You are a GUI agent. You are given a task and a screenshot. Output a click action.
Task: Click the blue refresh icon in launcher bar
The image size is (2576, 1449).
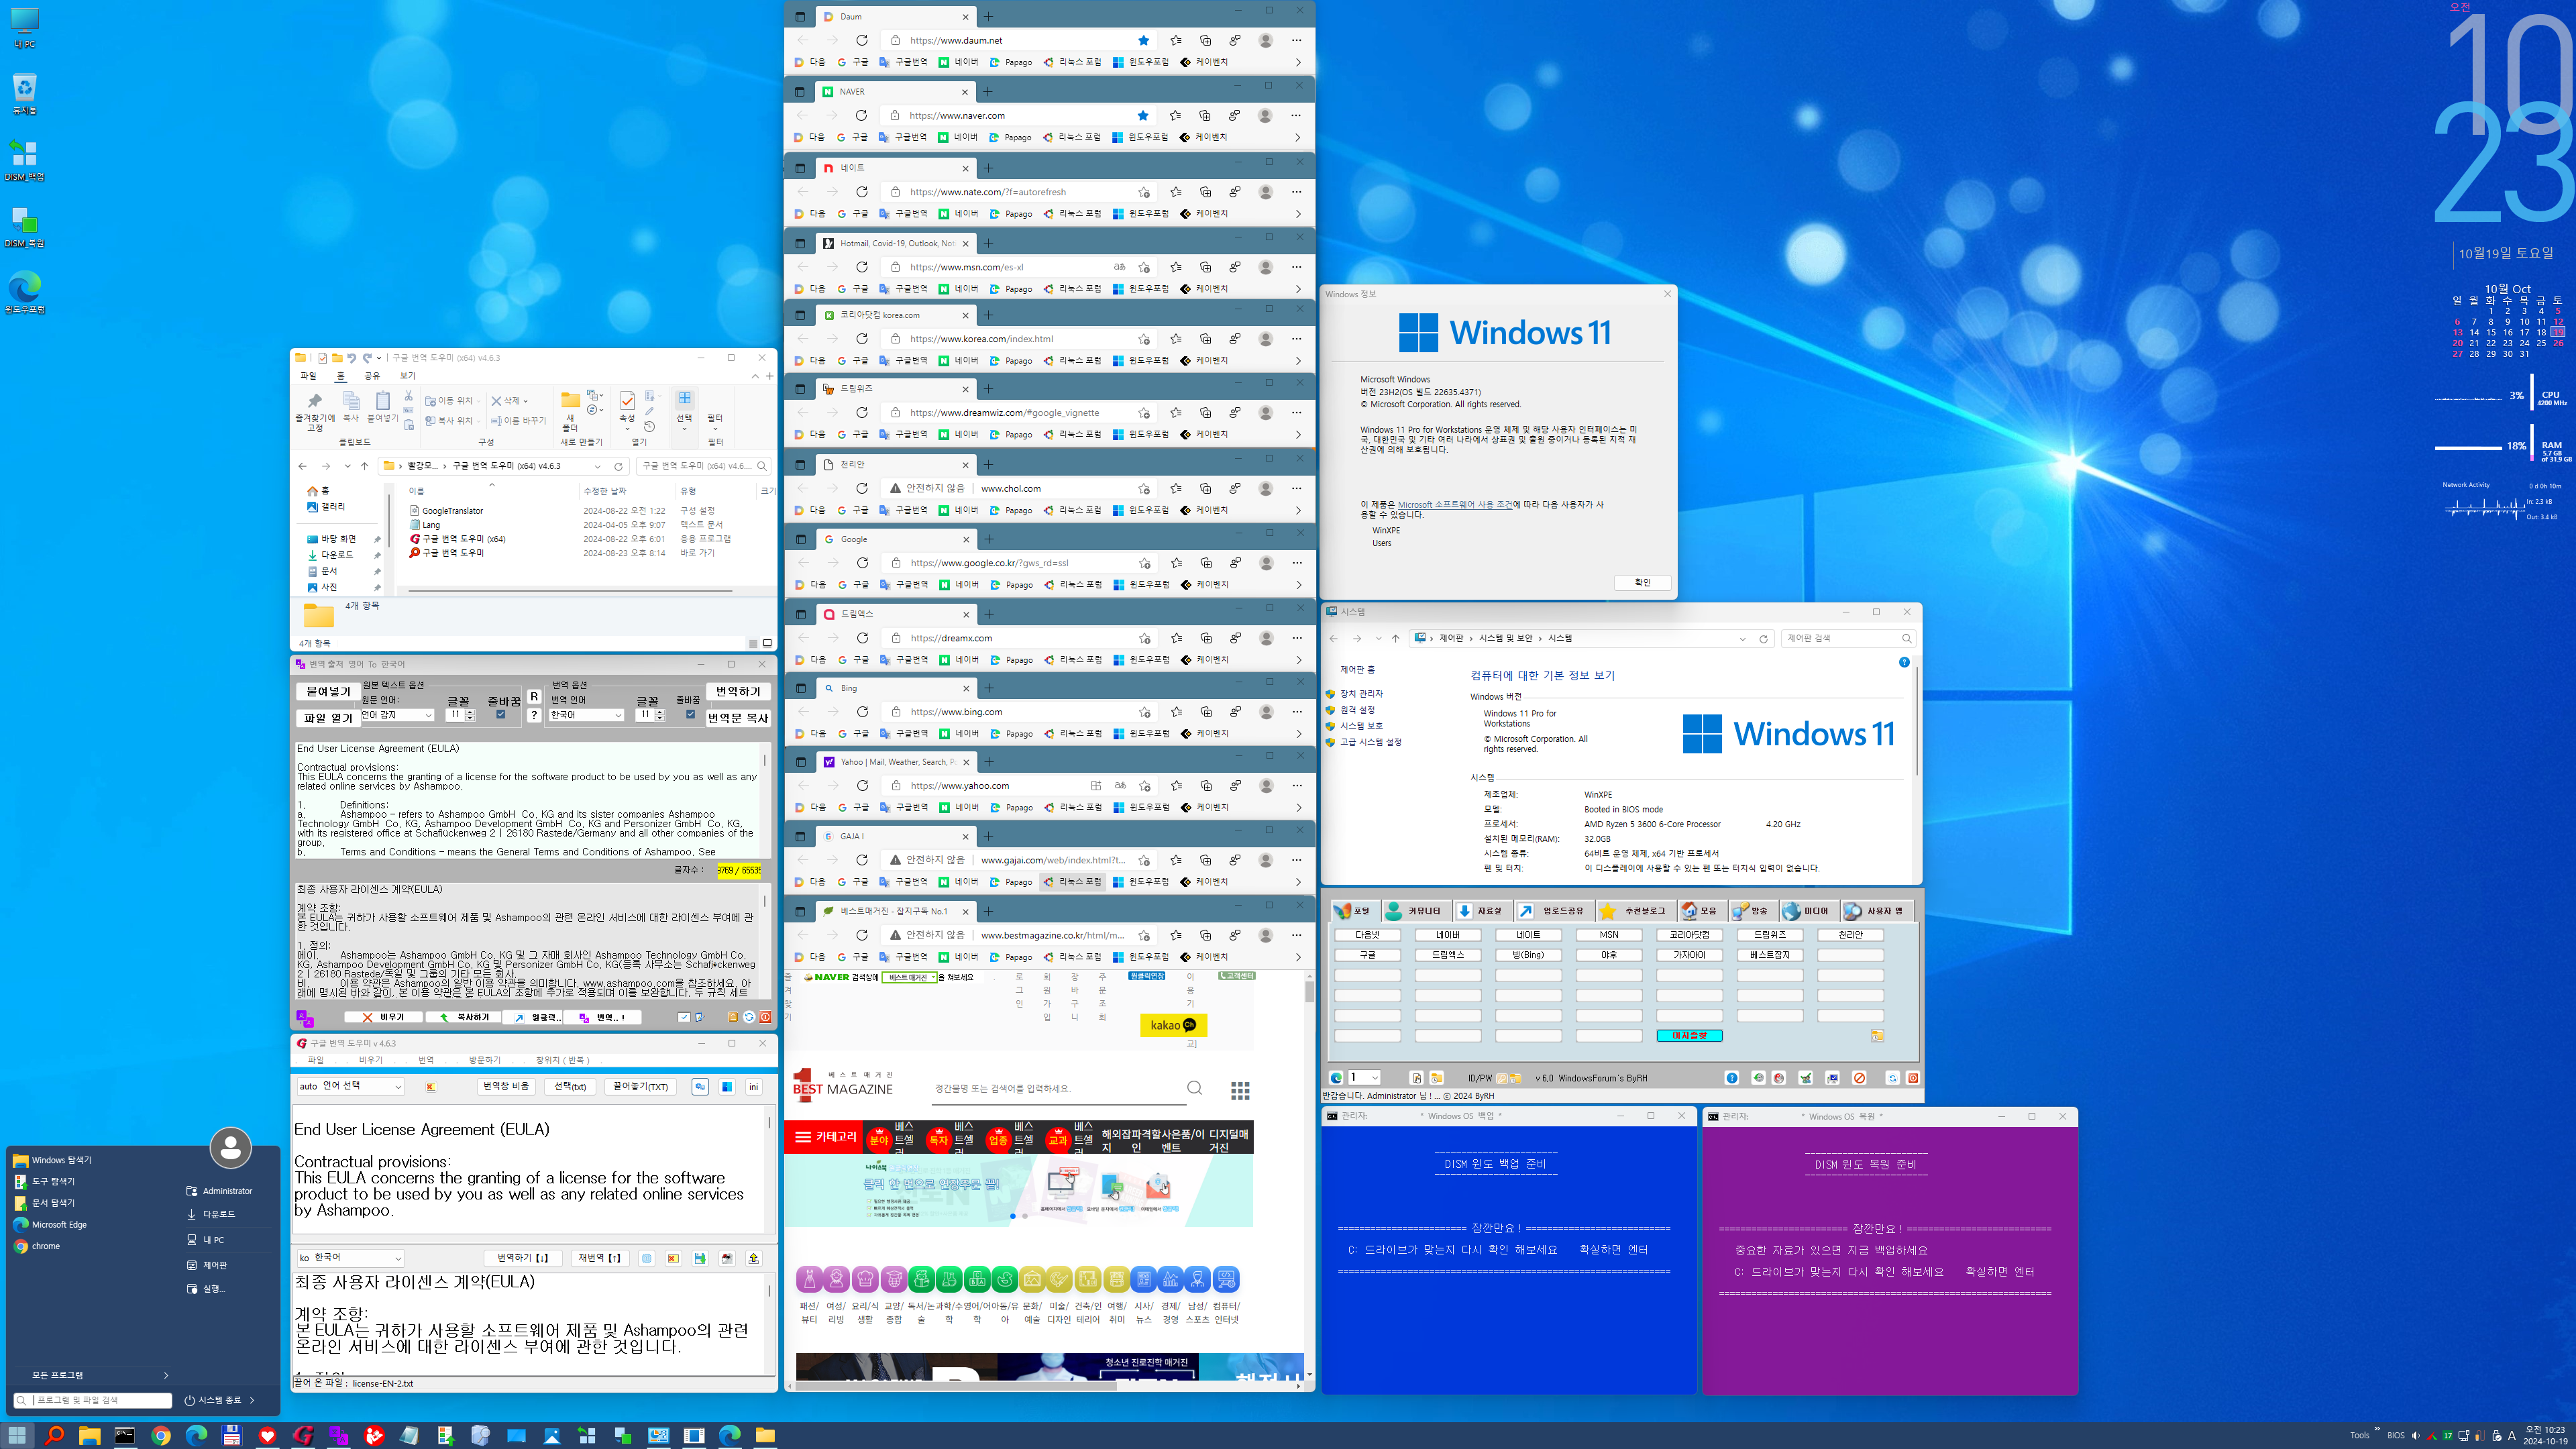pos(1892,1078)
